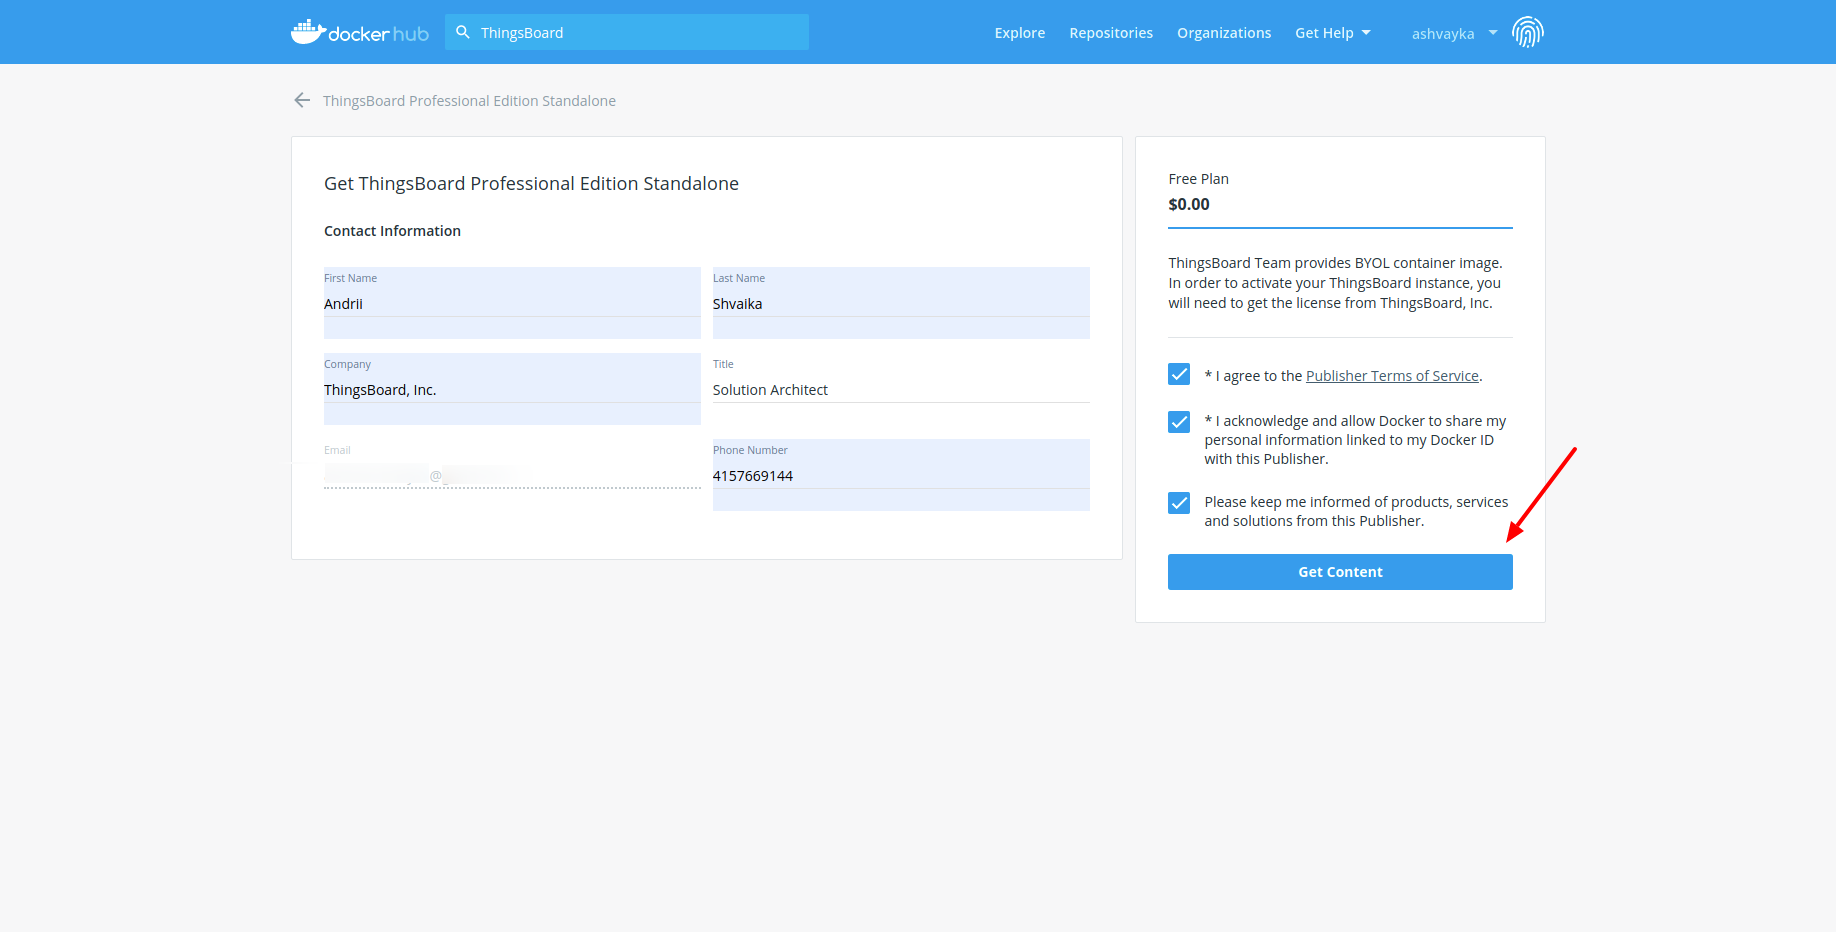
Task: Select the Company input field
Action: (511, 390)
